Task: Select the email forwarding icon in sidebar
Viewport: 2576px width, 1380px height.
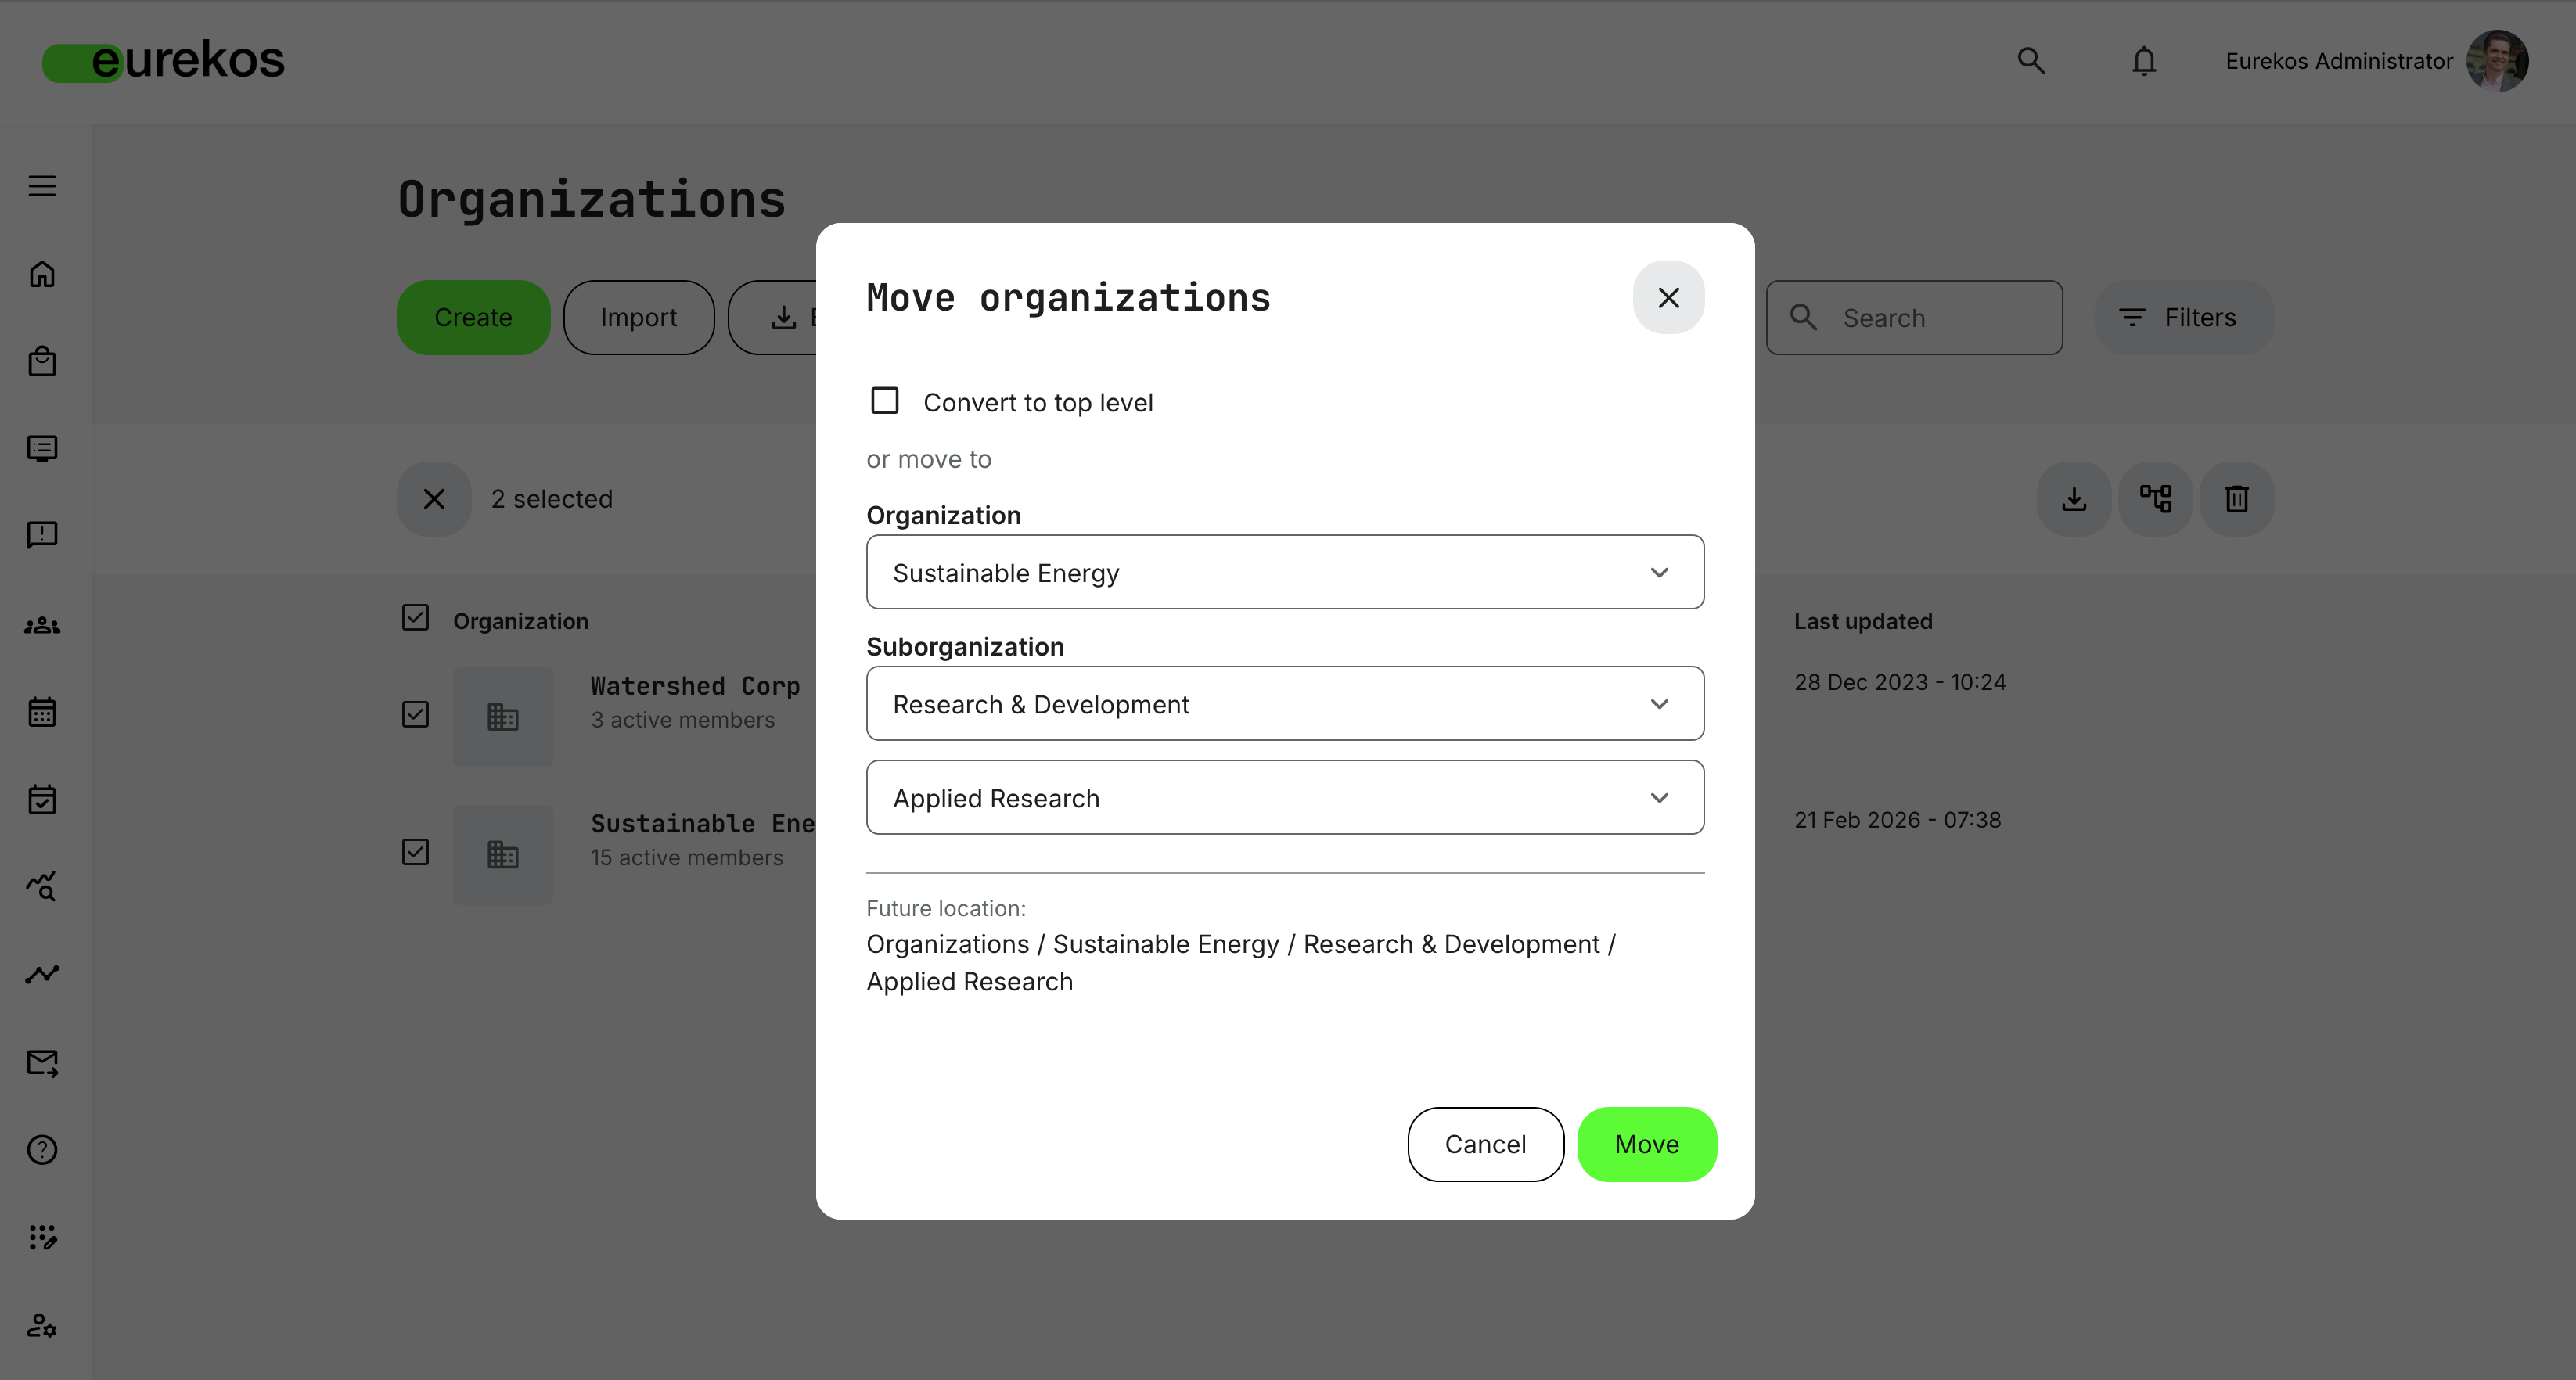Action: [x=42, y=1063]
